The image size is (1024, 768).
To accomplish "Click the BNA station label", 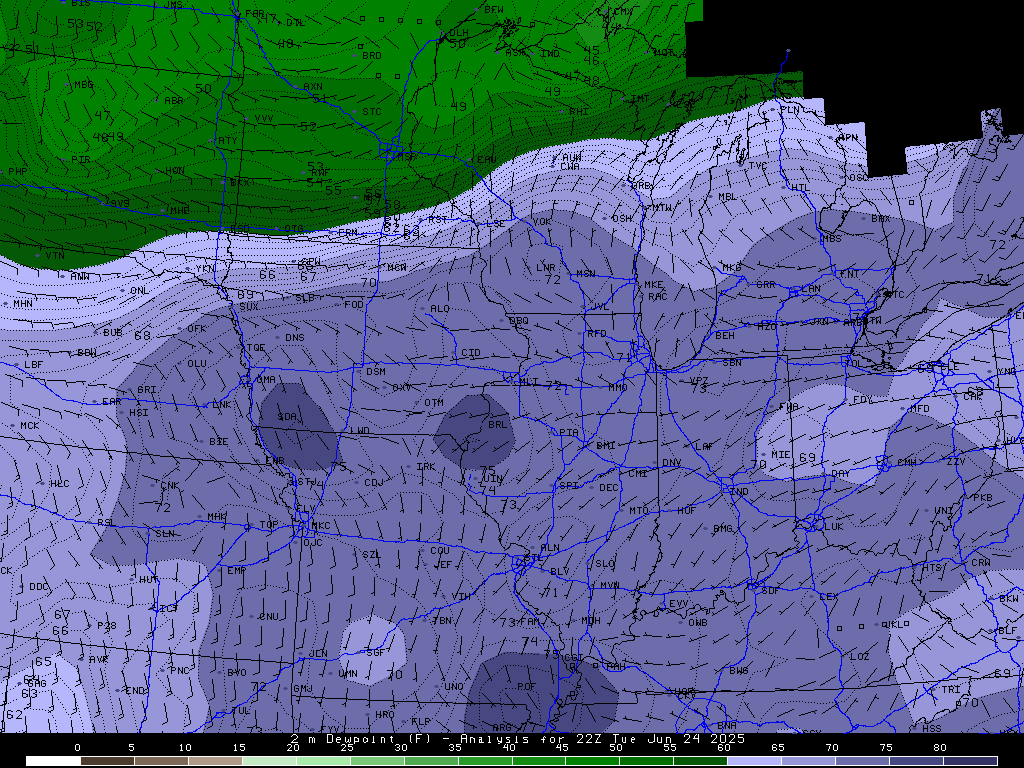I will (x=727, y=726).
